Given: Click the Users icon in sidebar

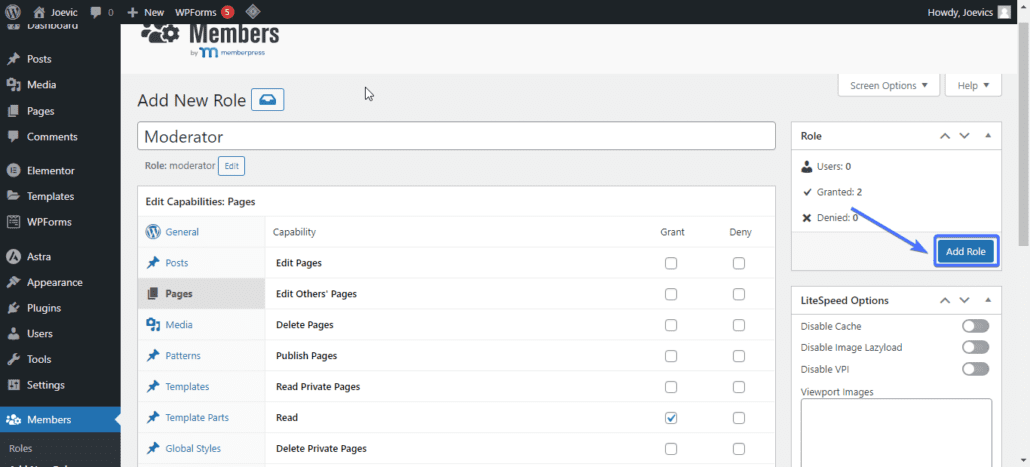Looking at the screenshot, I should click(13, 334).
